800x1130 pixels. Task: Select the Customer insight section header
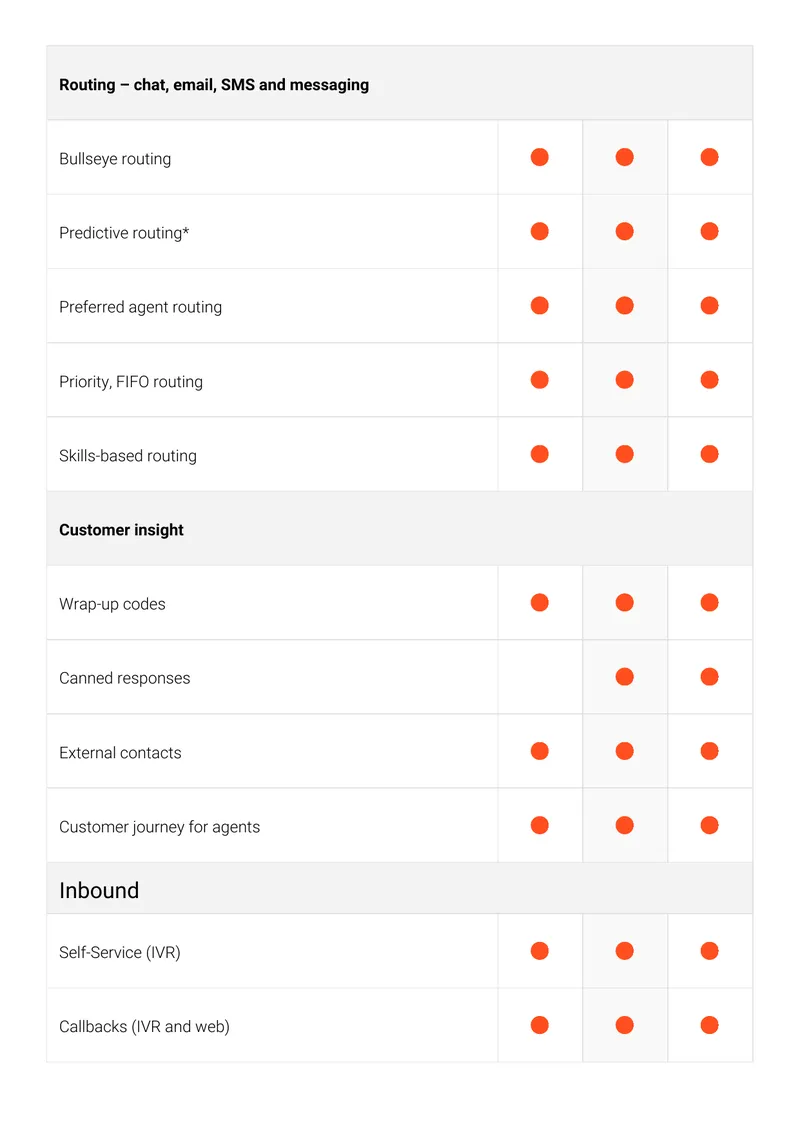click(400, 529)
